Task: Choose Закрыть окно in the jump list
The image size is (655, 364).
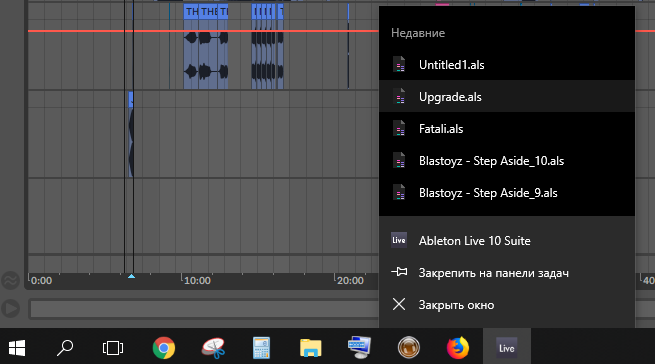Action: pos(507,305)
